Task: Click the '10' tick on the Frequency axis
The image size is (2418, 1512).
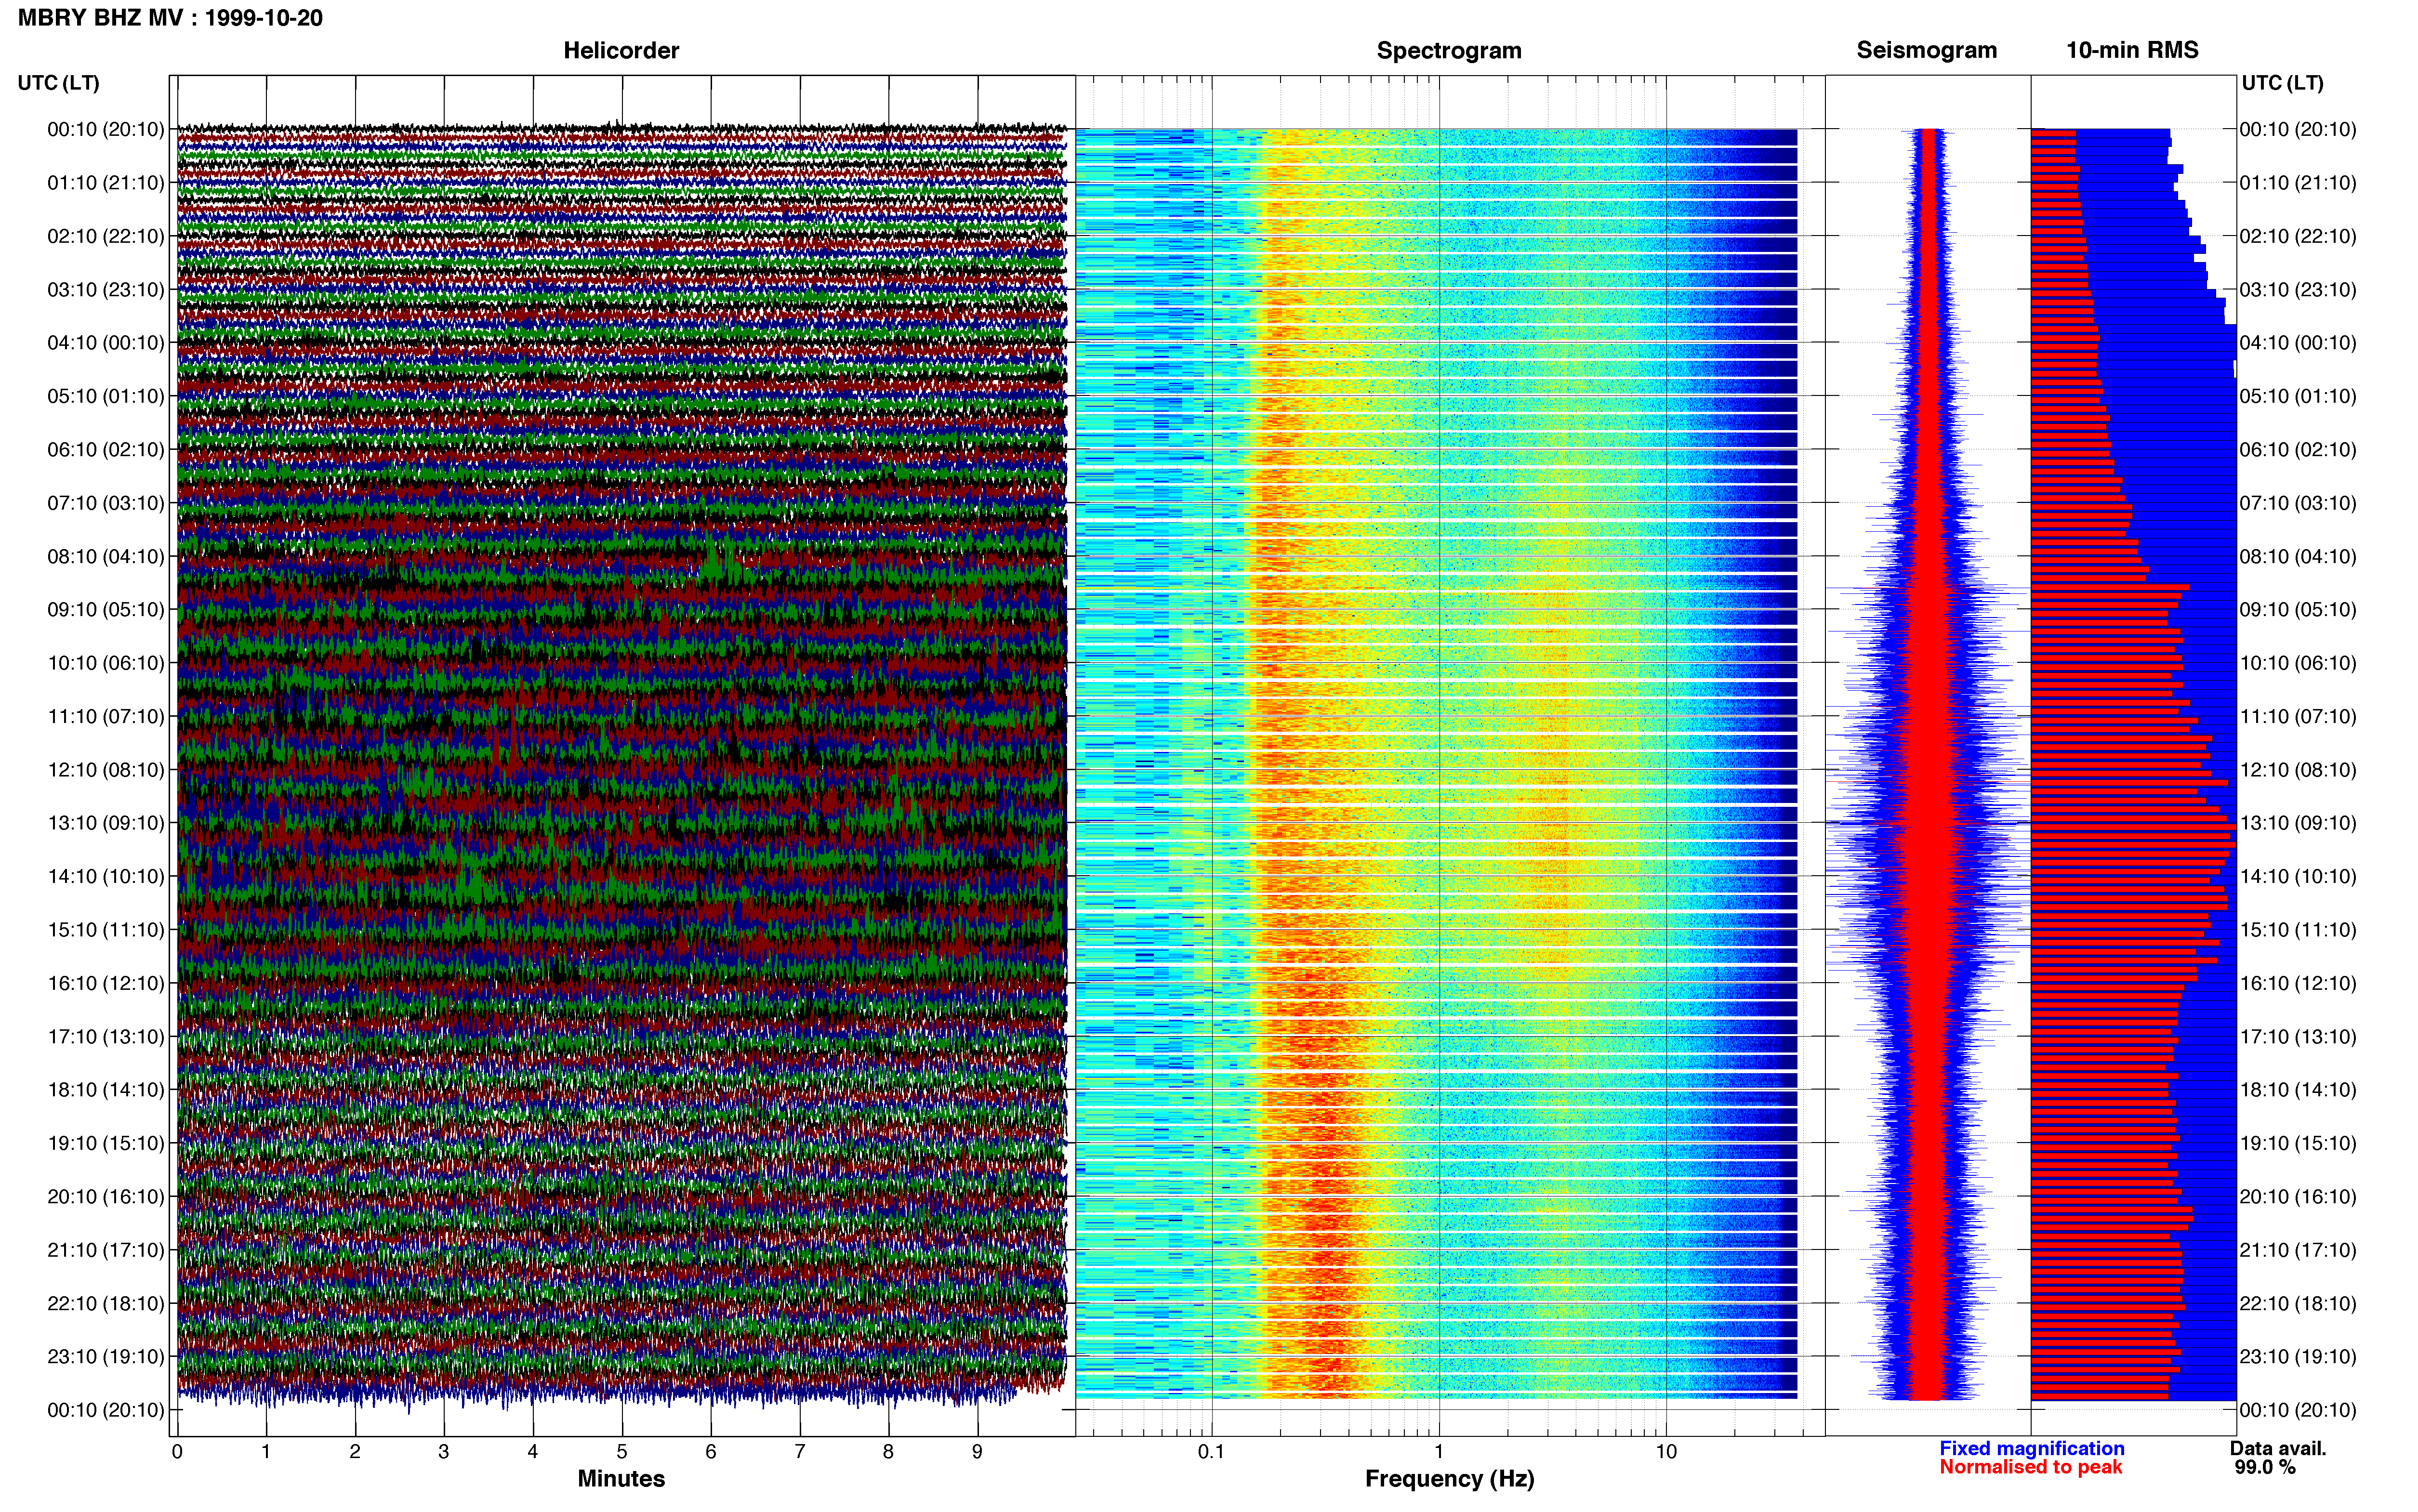Action: pos(1666,1452)
